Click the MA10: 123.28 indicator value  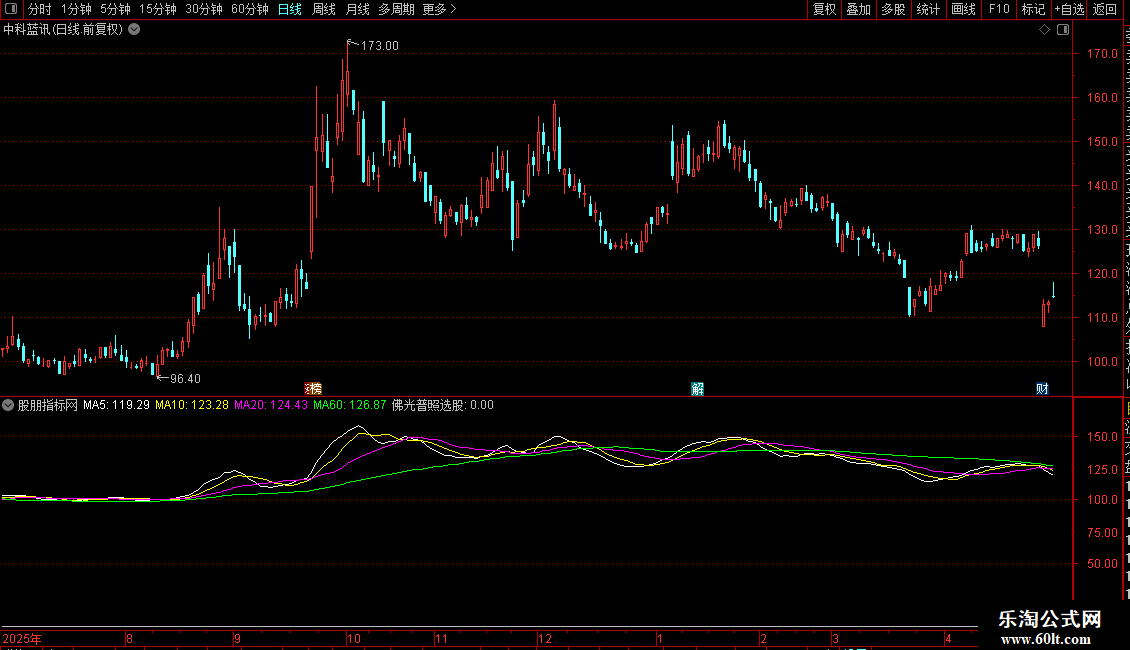[x=192, y=405]
